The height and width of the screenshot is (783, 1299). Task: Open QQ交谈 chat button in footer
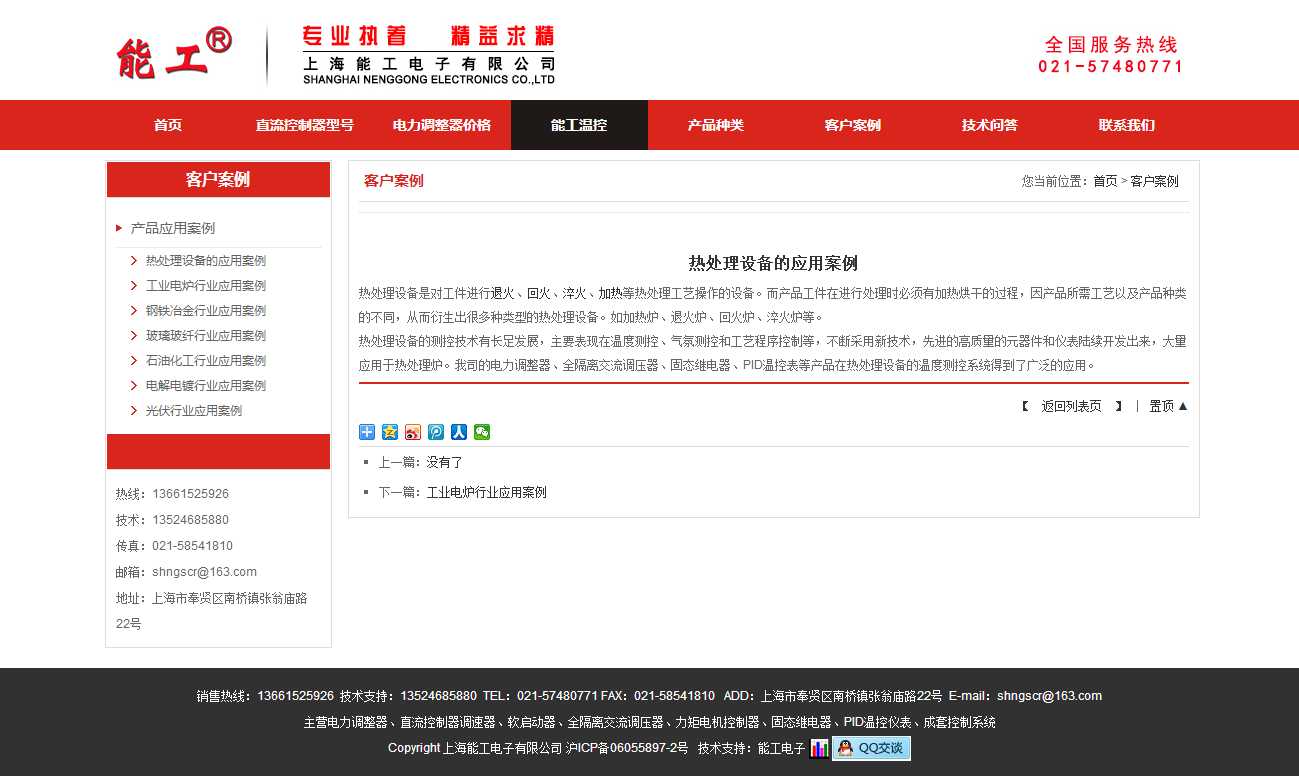871,749
